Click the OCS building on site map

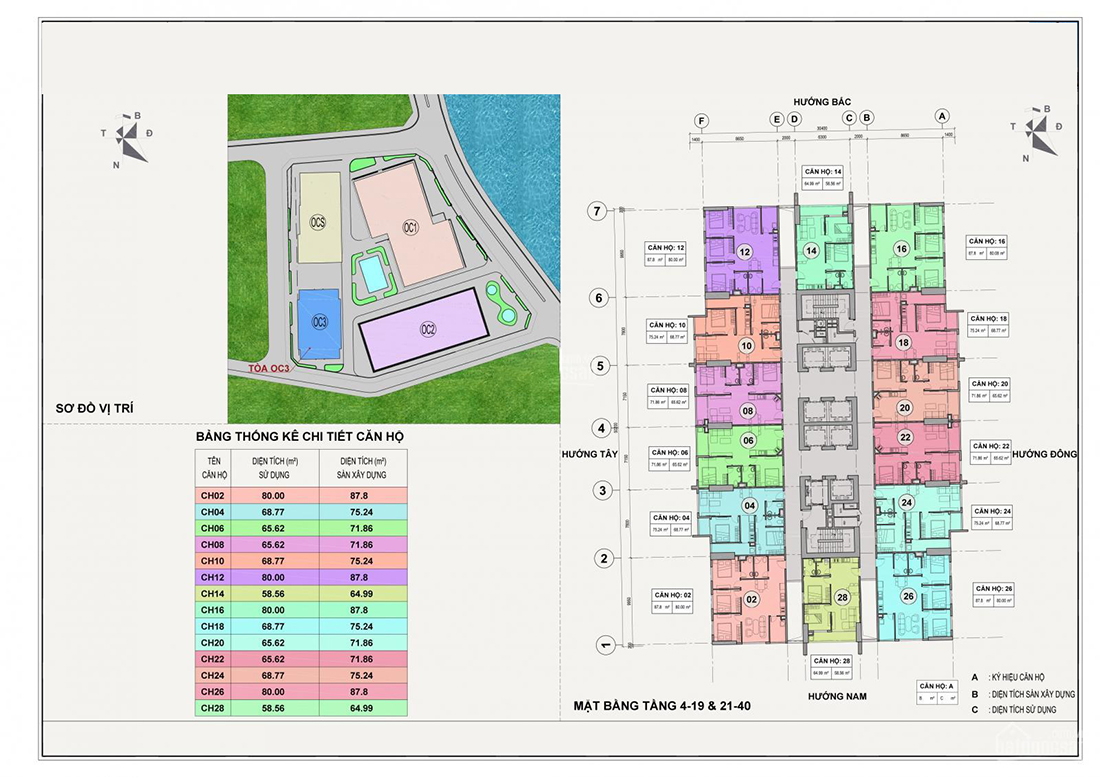point(318,219)
